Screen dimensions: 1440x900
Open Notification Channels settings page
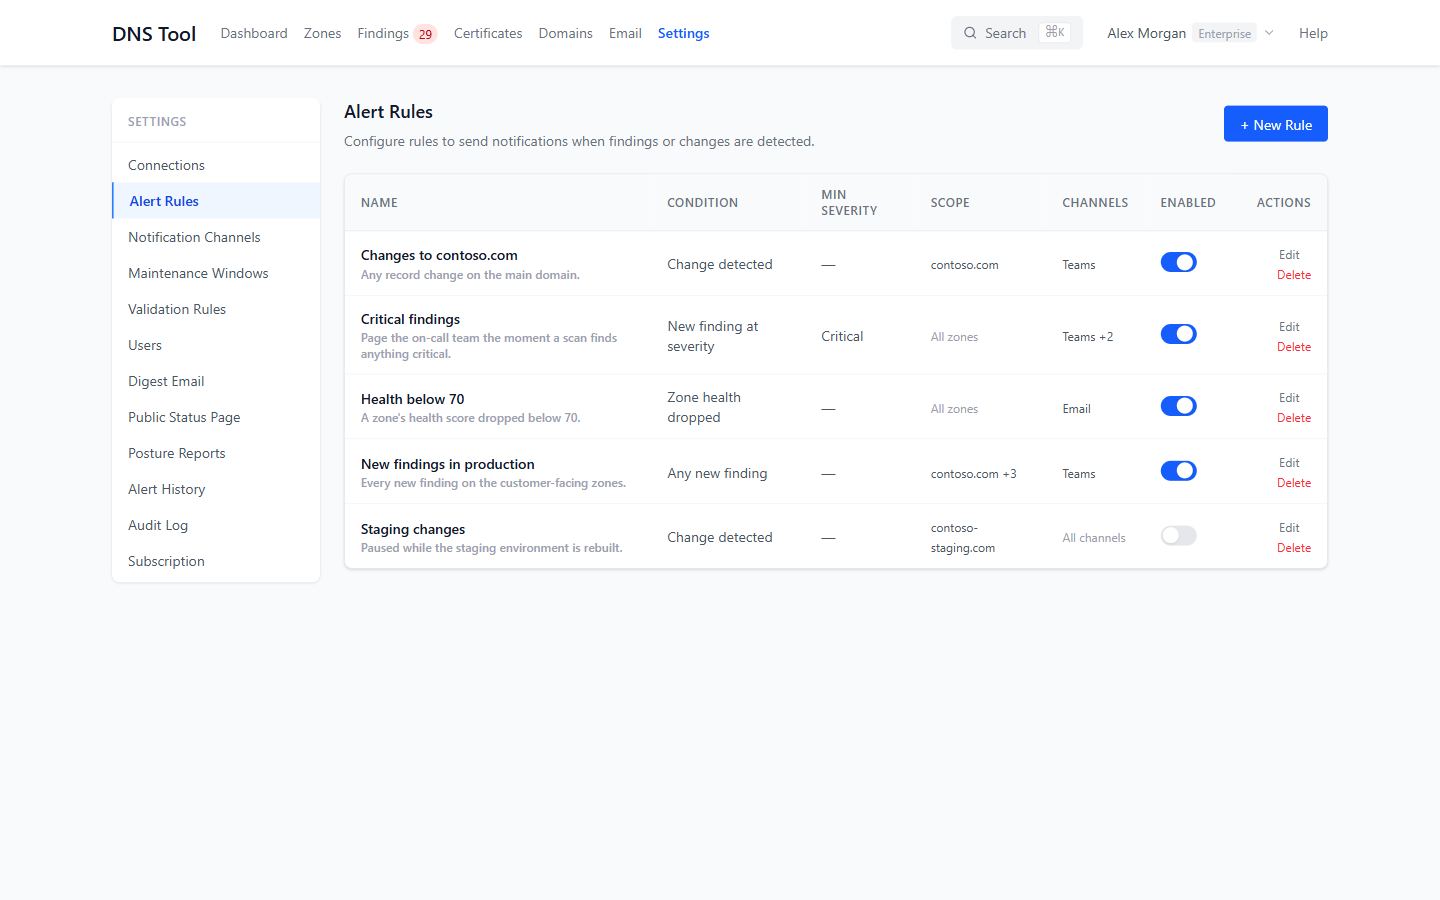[x=216, y=237]
